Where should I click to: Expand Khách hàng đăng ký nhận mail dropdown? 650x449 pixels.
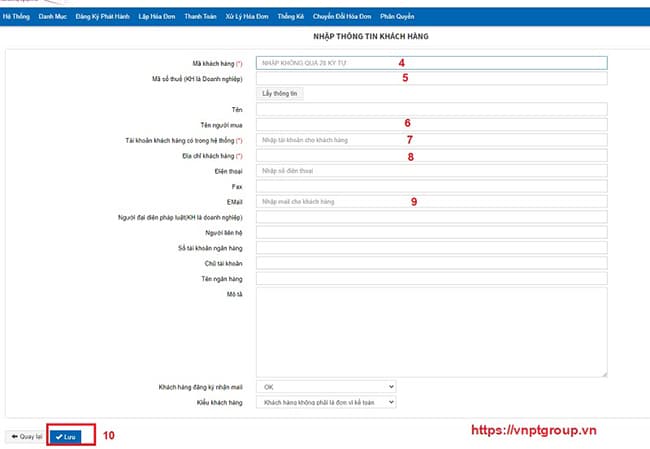(326, 386)
